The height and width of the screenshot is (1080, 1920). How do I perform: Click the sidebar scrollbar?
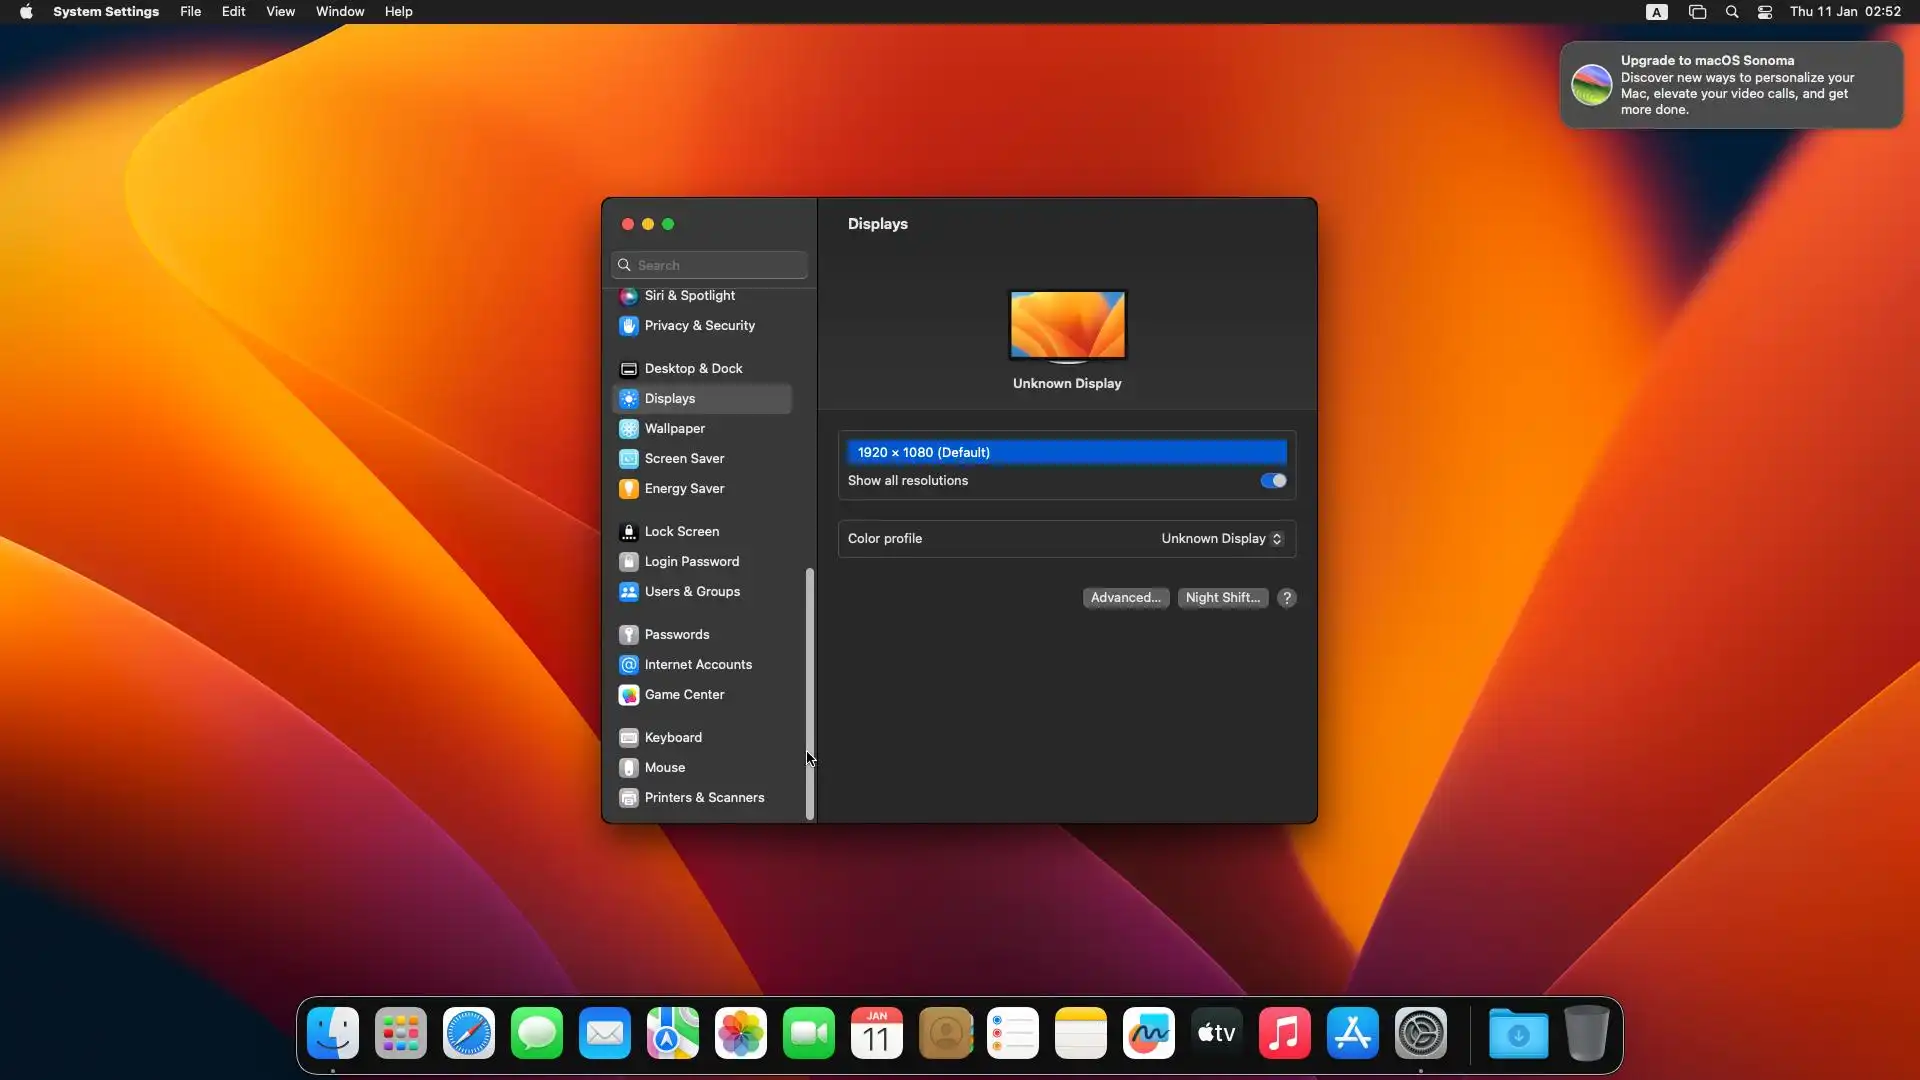click(810, 690)
